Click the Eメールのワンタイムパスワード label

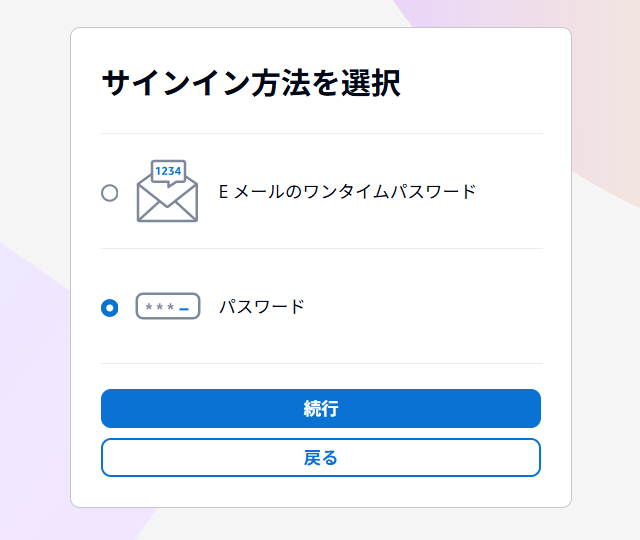tap(347, 191)
